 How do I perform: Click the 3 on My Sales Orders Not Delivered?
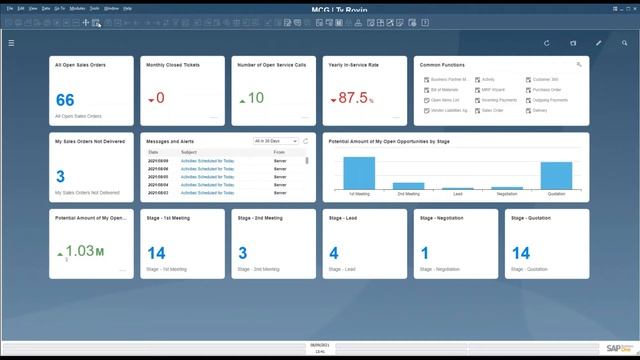pyautogui.click(x=60, y=176)
